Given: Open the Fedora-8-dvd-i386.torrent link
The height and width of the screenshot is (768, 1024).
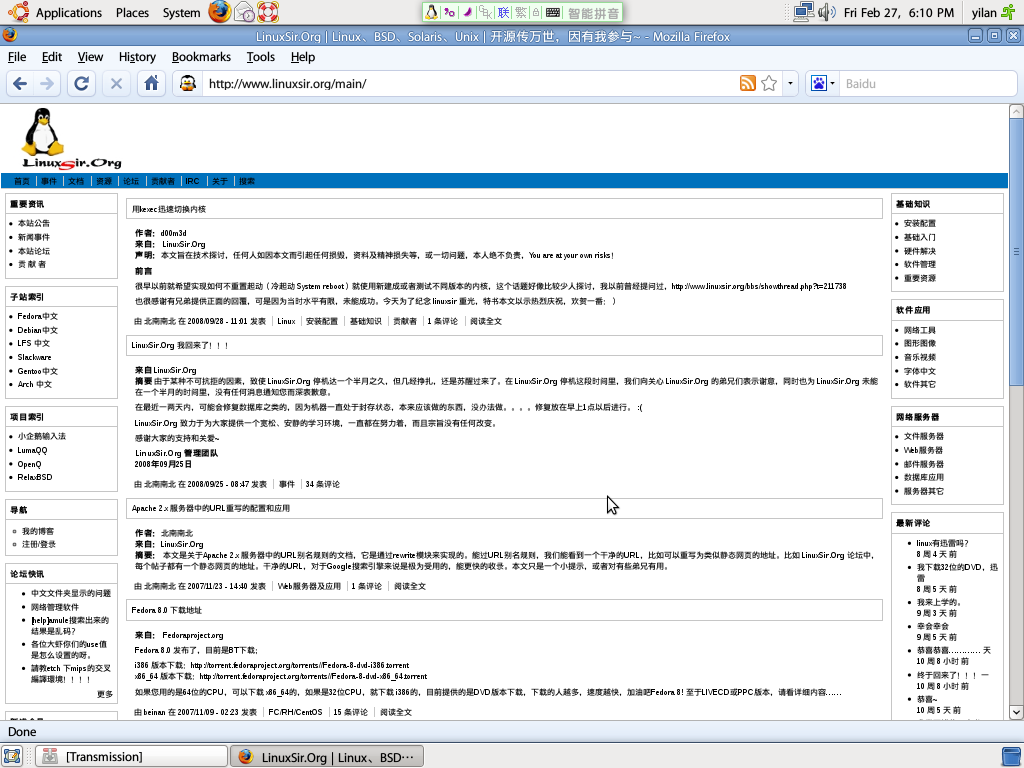Looking at the screenshot, I should point(300,665).
